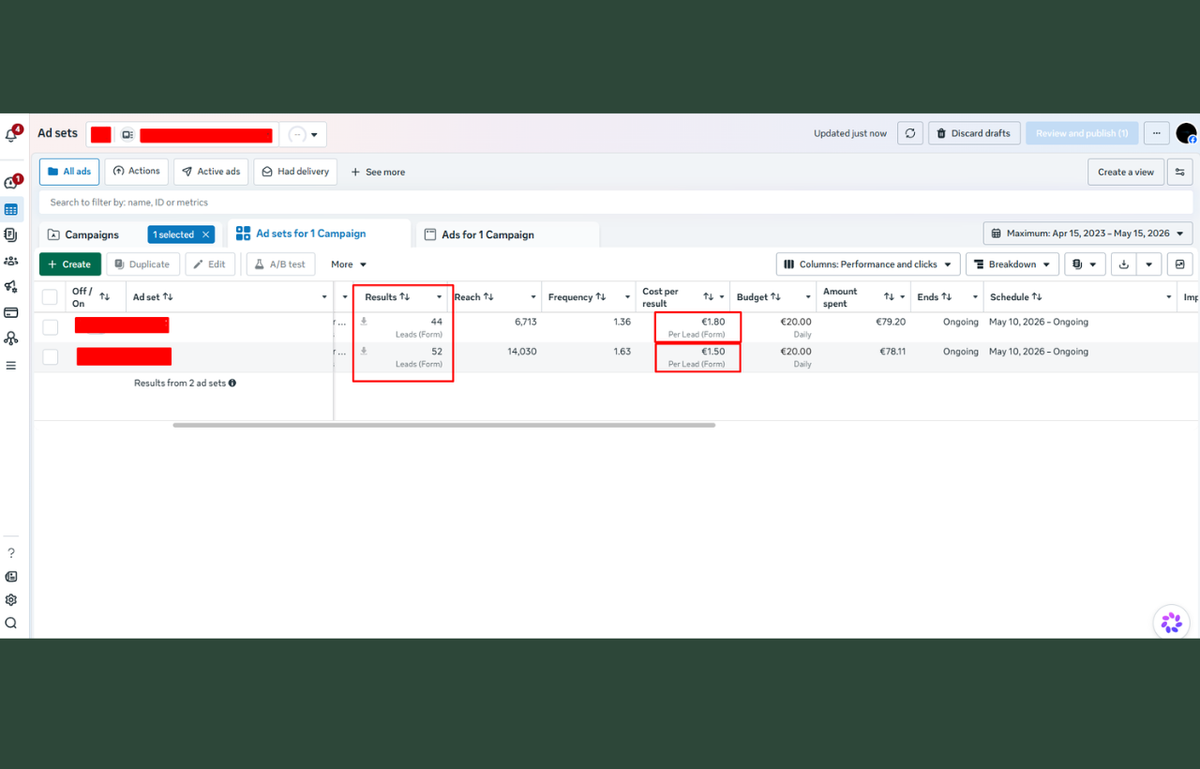
Task: Open Columns: Performance and clicks dropdown
Action: point(868,264)
